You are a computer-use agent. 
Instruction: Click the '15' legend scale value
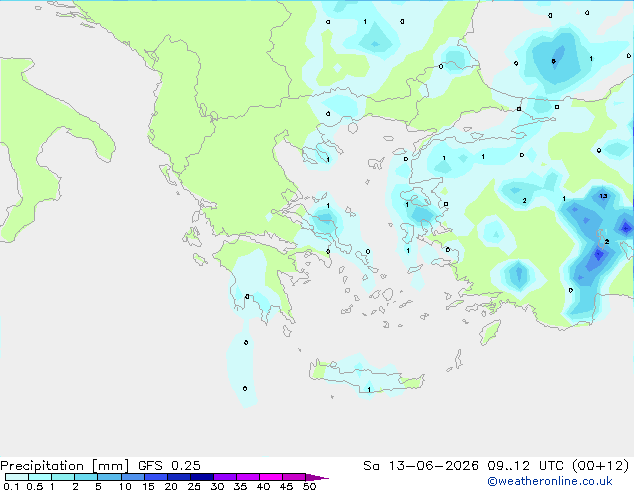pyautogui.click(x=148, y=486)
